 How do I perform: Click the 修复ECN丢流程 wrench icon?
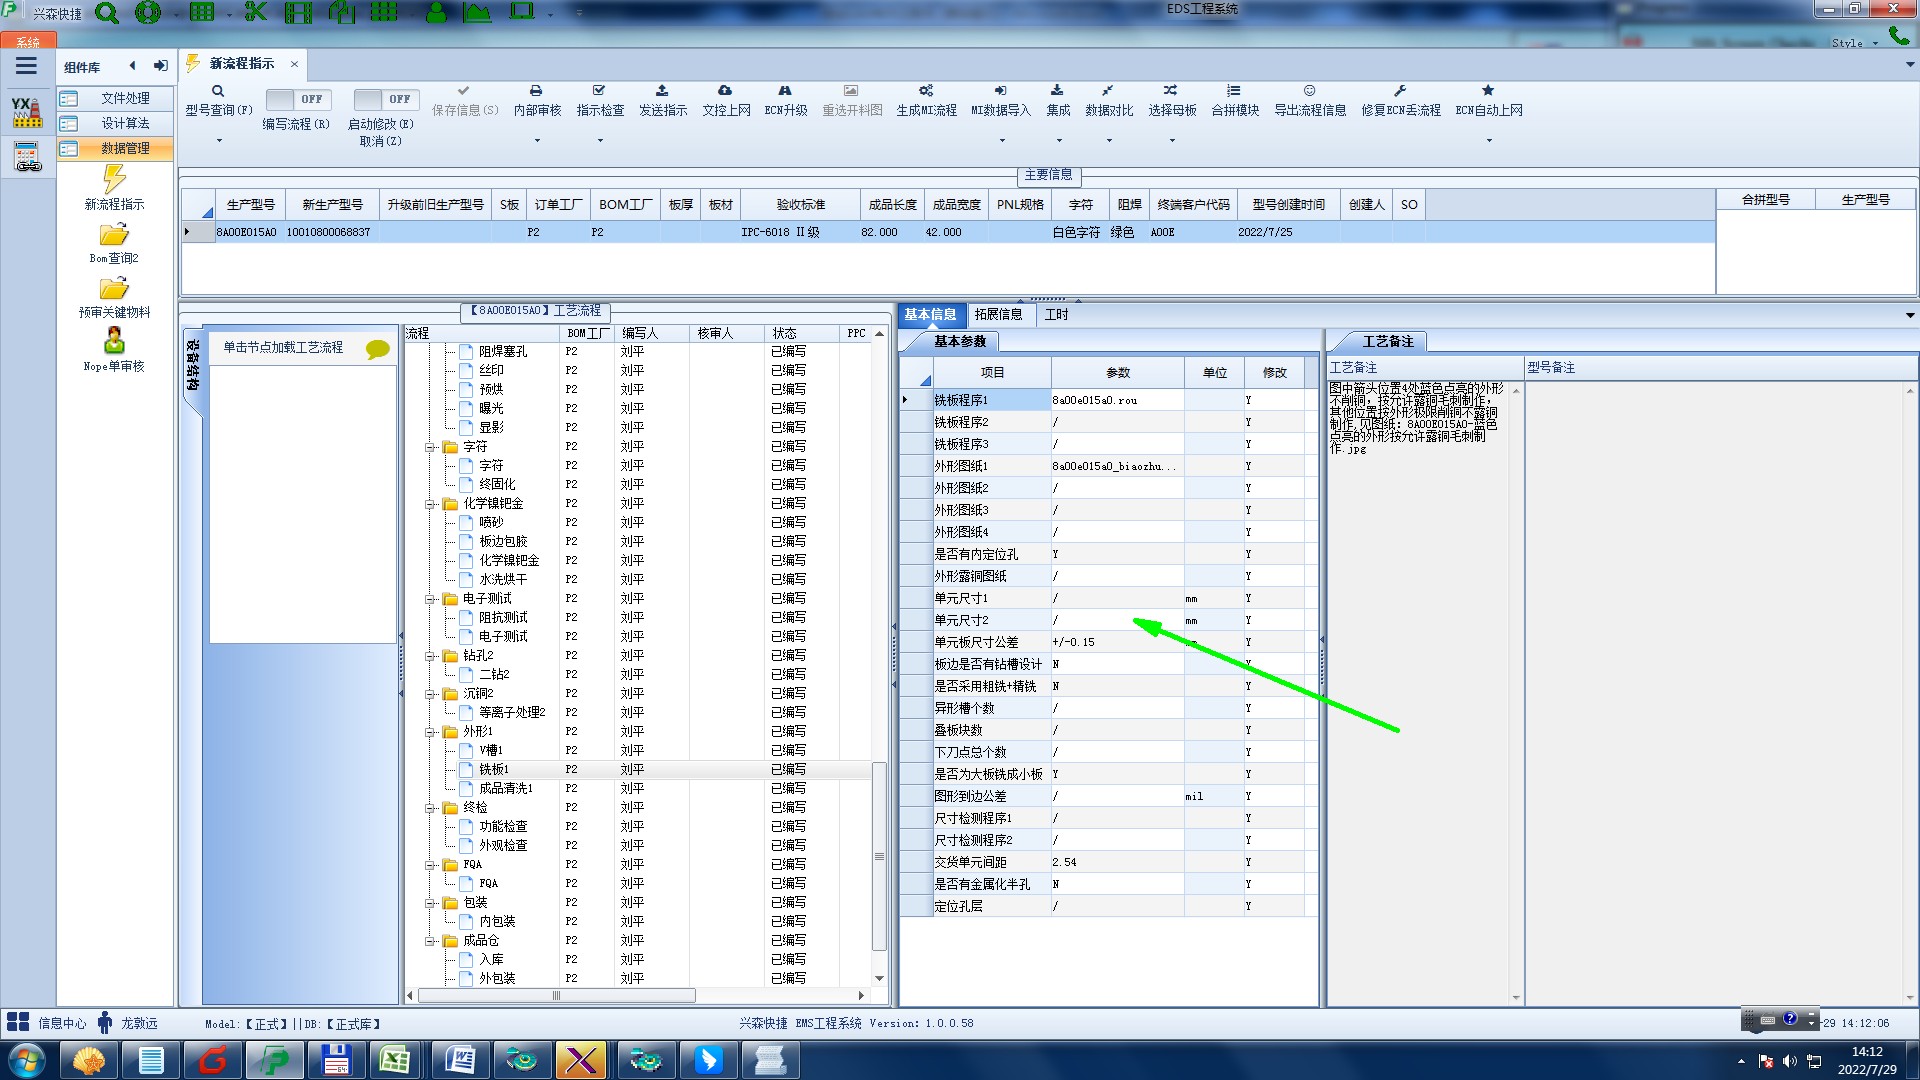click(1400, 91)
